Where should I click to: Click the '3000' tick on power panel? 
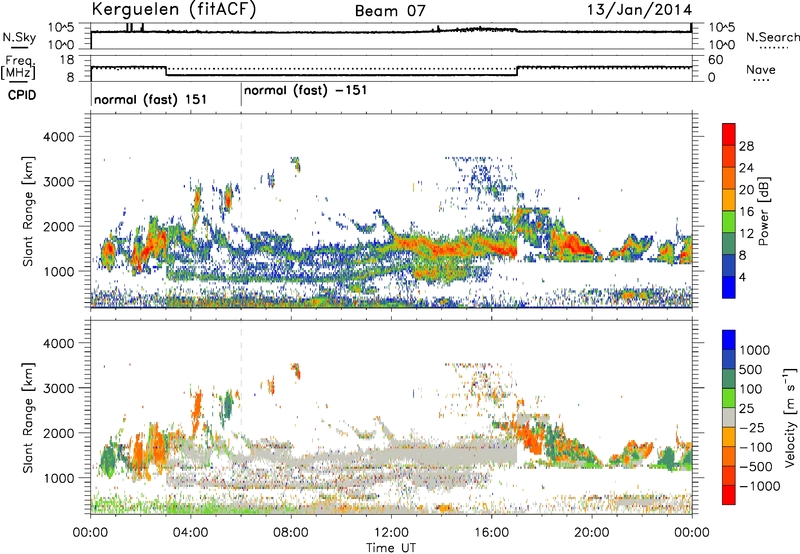[x=59, y=182]
